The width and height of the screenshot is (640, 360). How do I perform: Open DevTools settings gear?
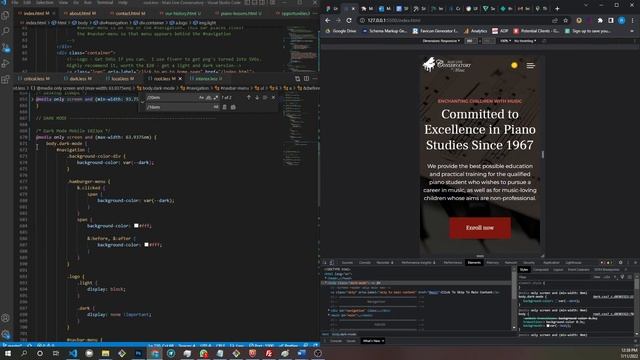pos(620,262)
